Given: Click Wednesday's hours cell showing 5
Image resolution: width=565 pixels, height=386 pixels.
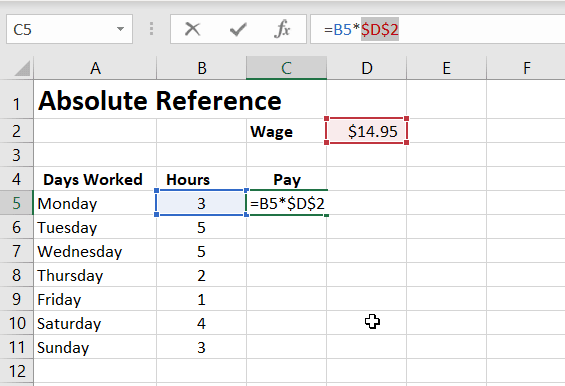Looking at the screenshot, I should click(x=201, y=251).
